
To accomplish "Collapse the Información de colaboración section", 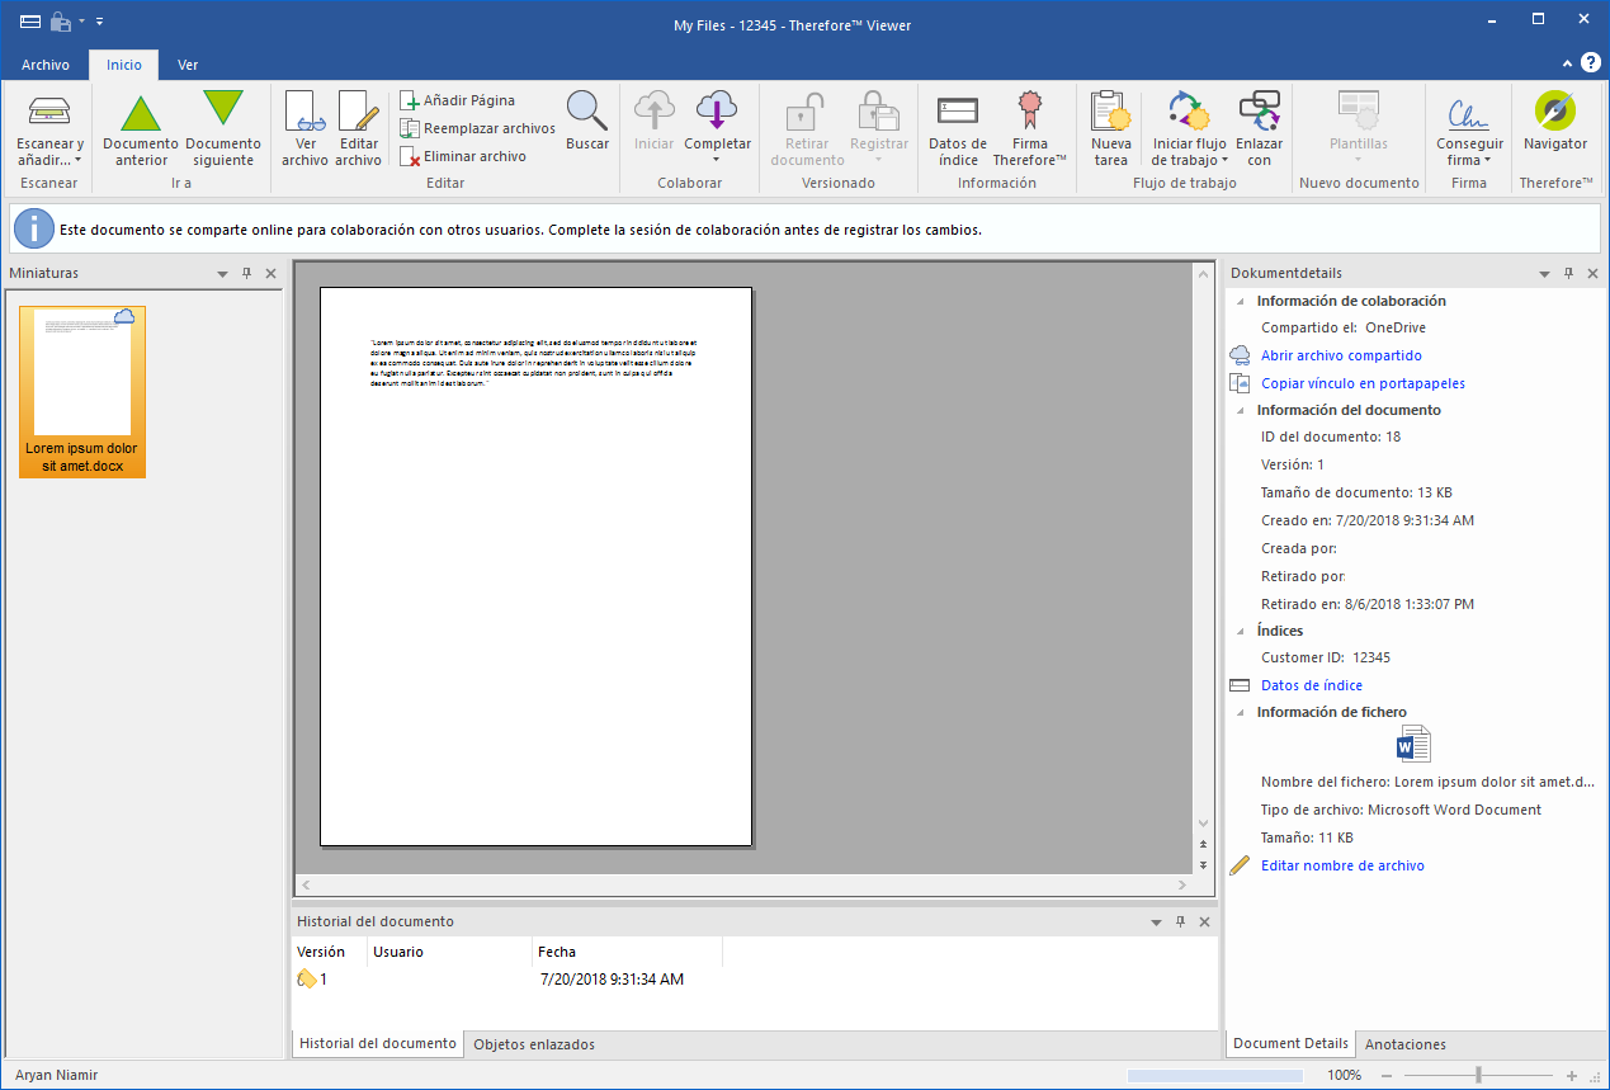I will click(x=1241, y=301).
